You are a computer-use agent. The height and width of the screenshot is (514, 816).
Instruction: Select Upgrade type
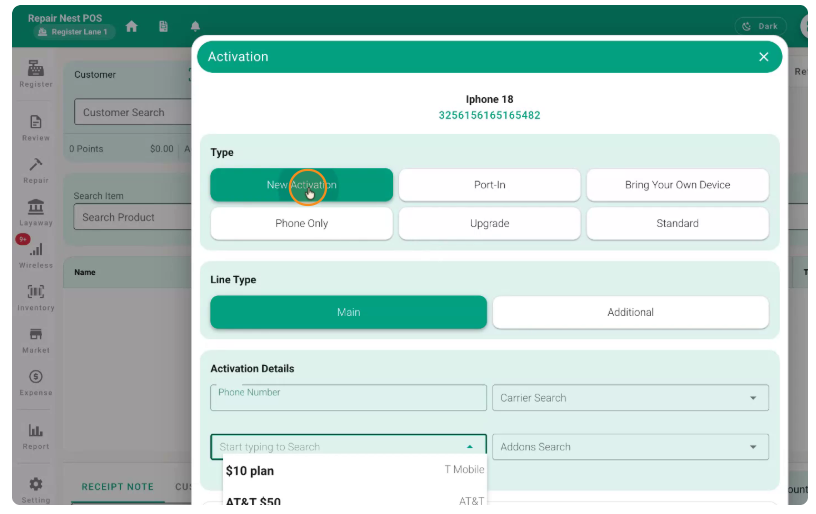click(x=489, y=223)
